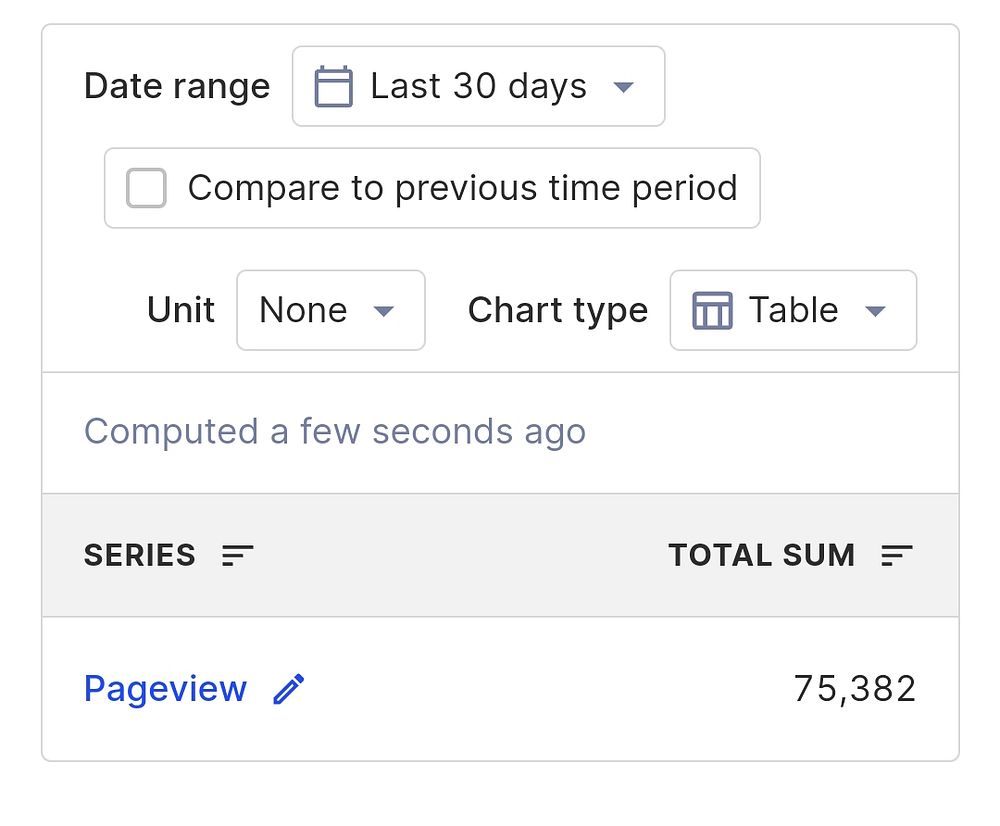Click the caret arrow beside None
This screenshot has height=826, width=1000.
point(383,311)
